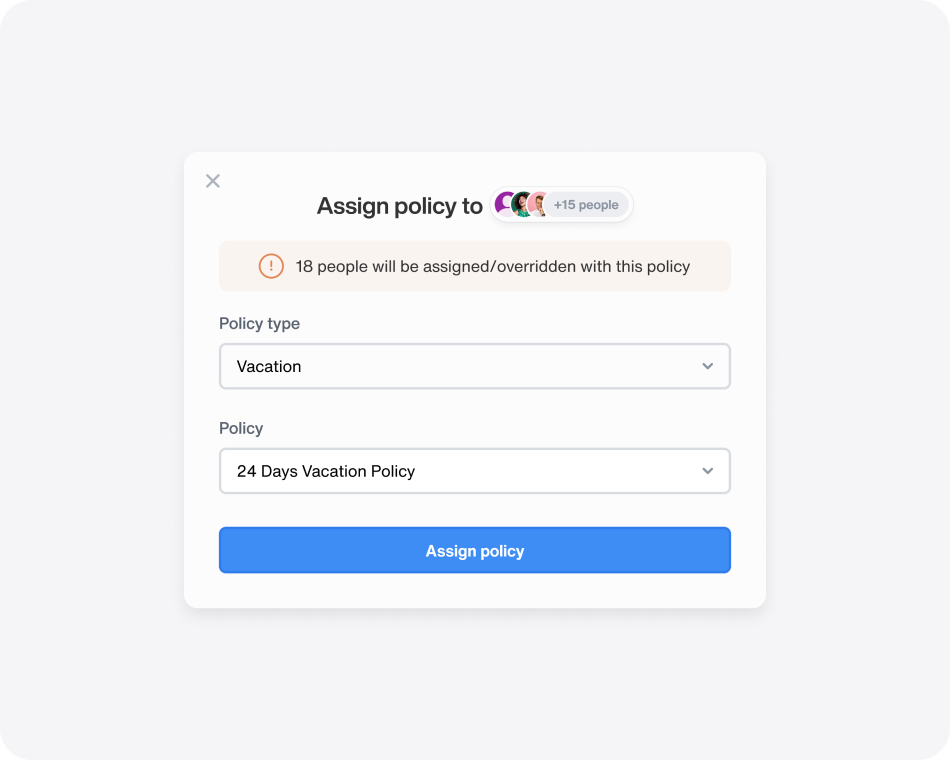The height and width of the screenshot is (760, 950).
Task: Click inside the Vacation policy type field
Action: [400, 366]
